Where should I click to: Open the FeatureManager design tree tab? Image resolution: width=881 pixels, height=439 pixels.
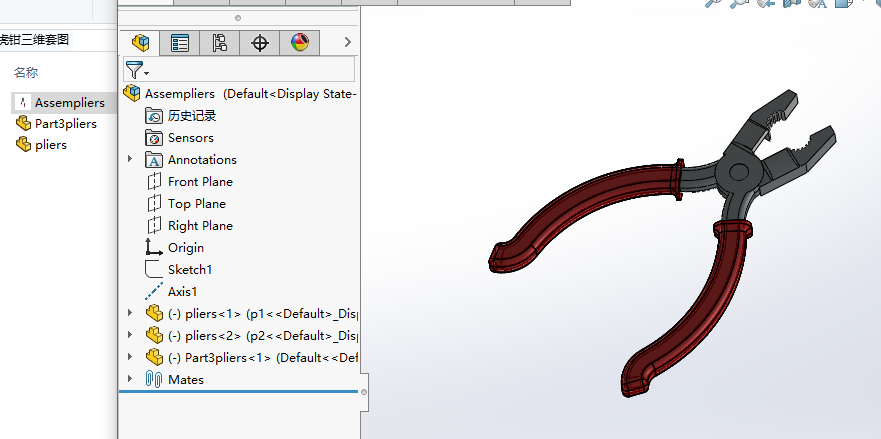coord(140,43)
